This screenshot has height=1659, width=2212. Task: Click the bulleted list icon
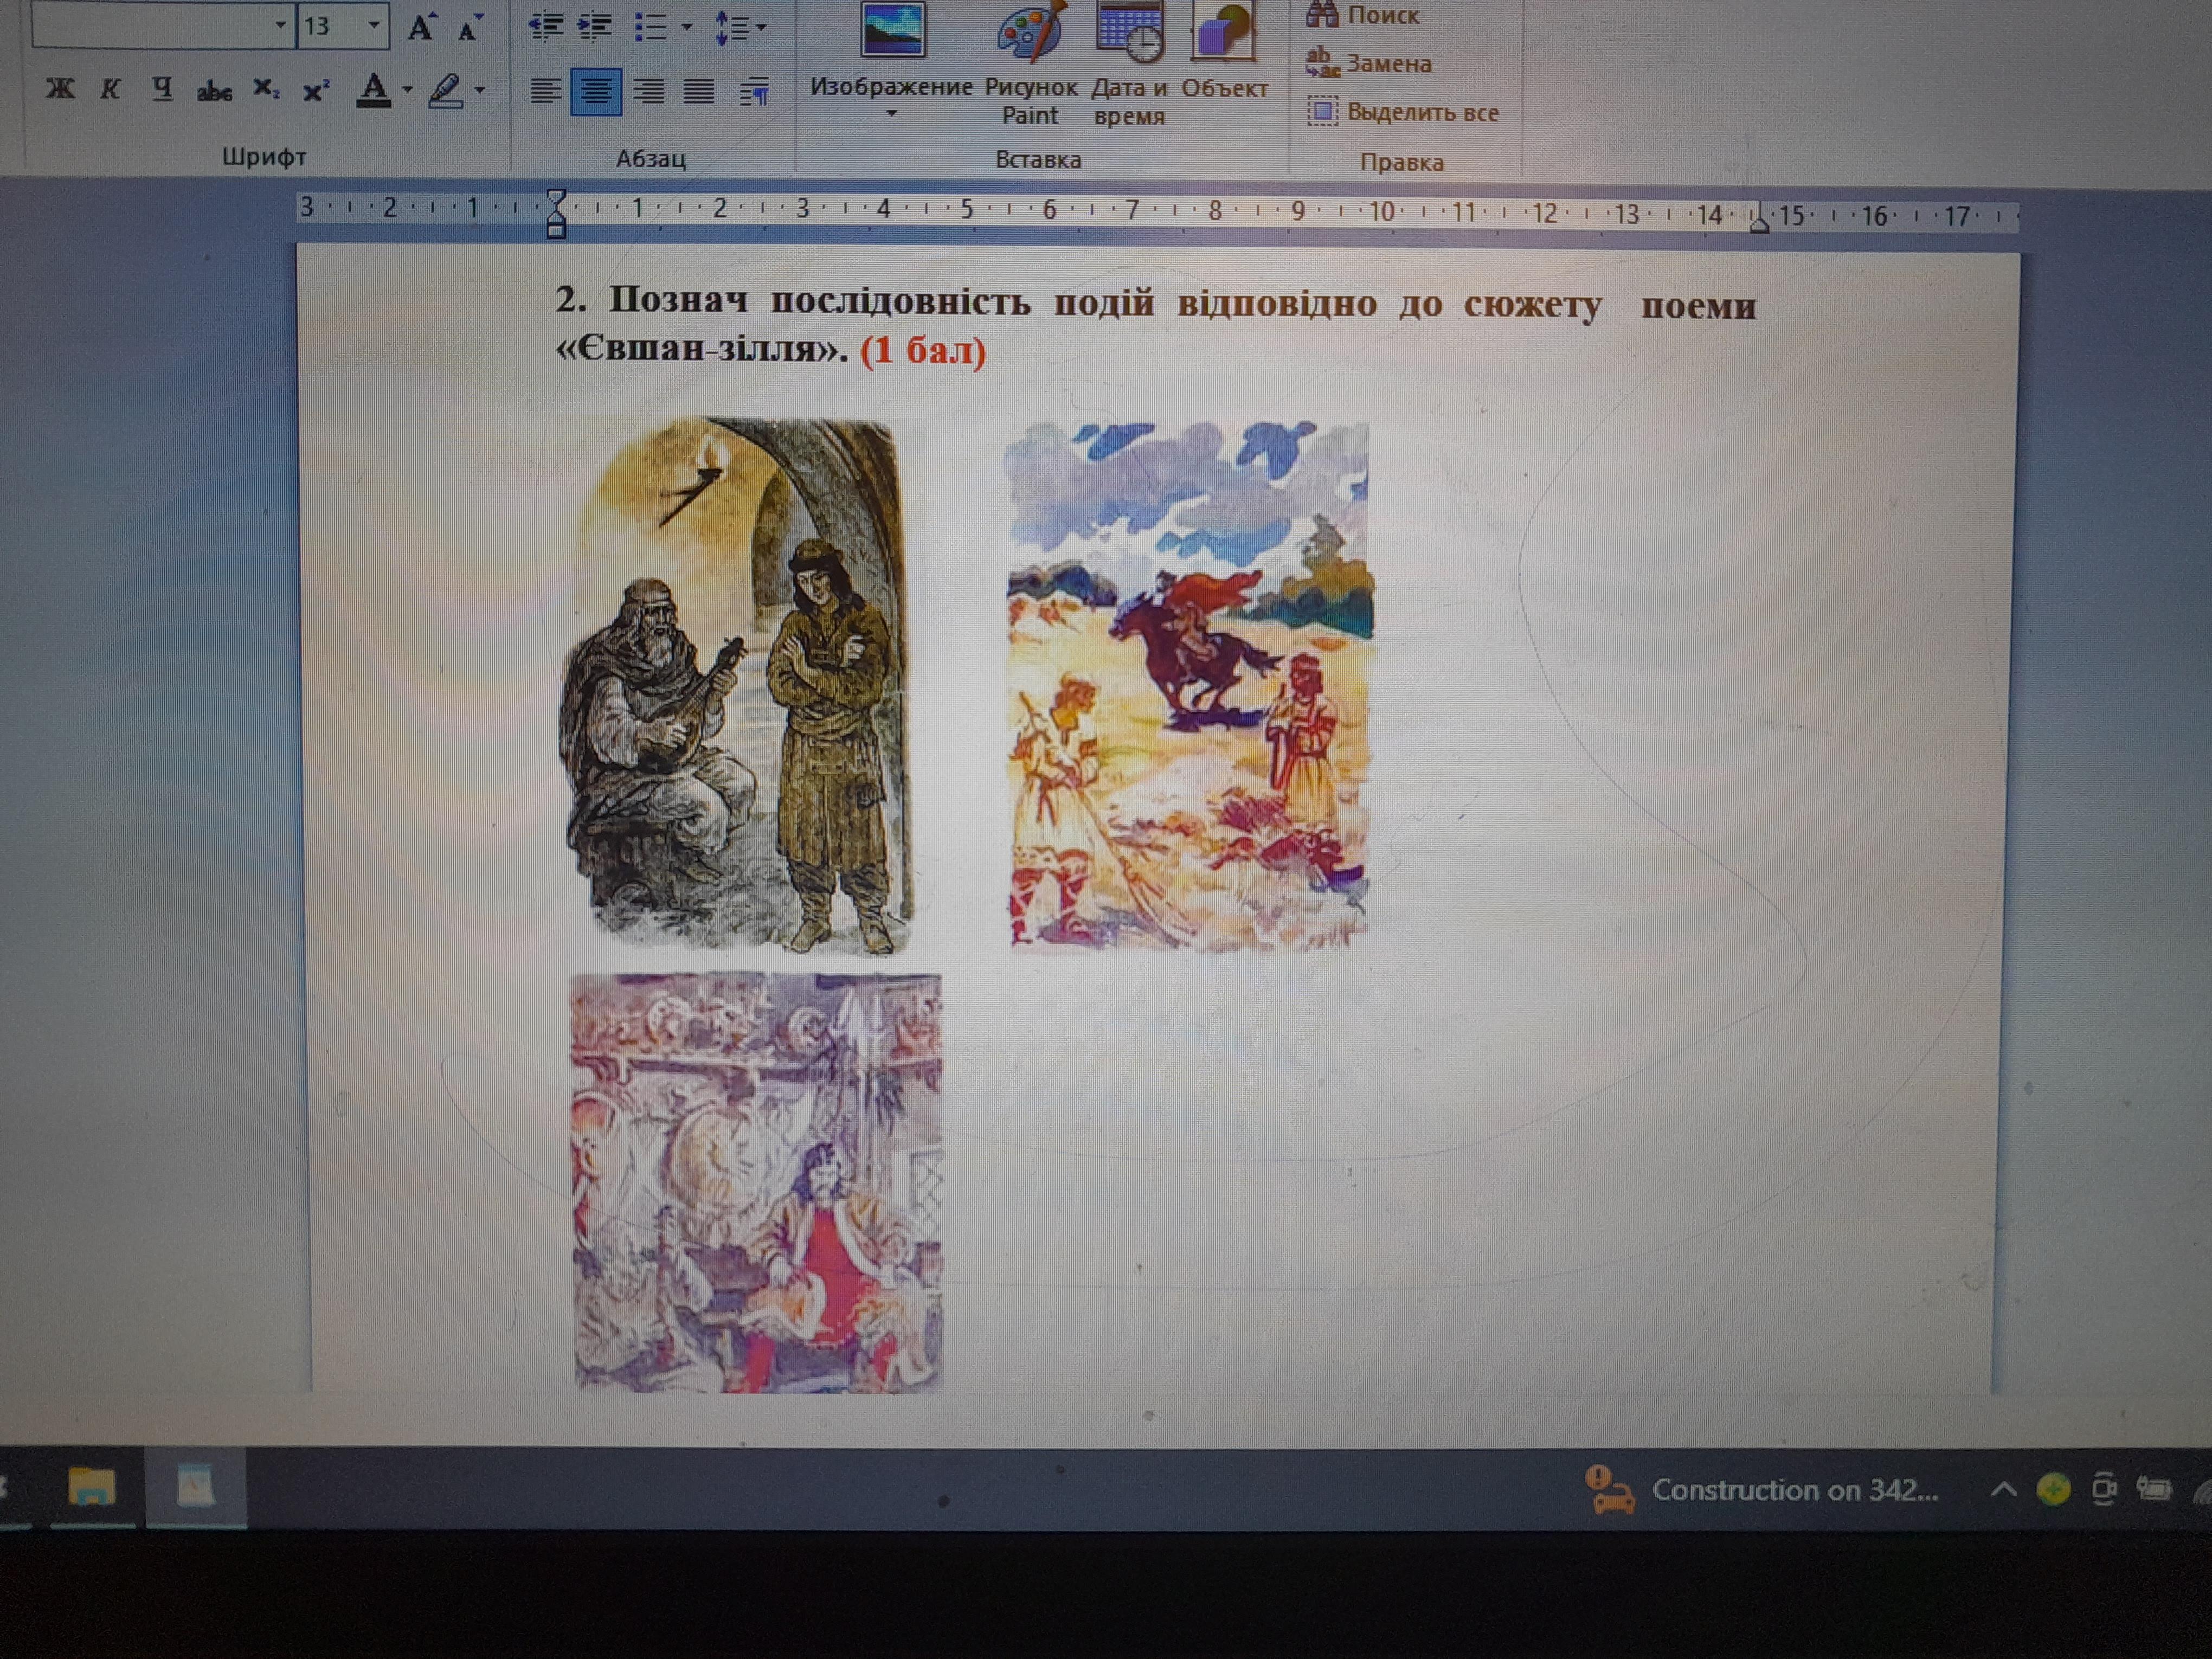(651, 27)
